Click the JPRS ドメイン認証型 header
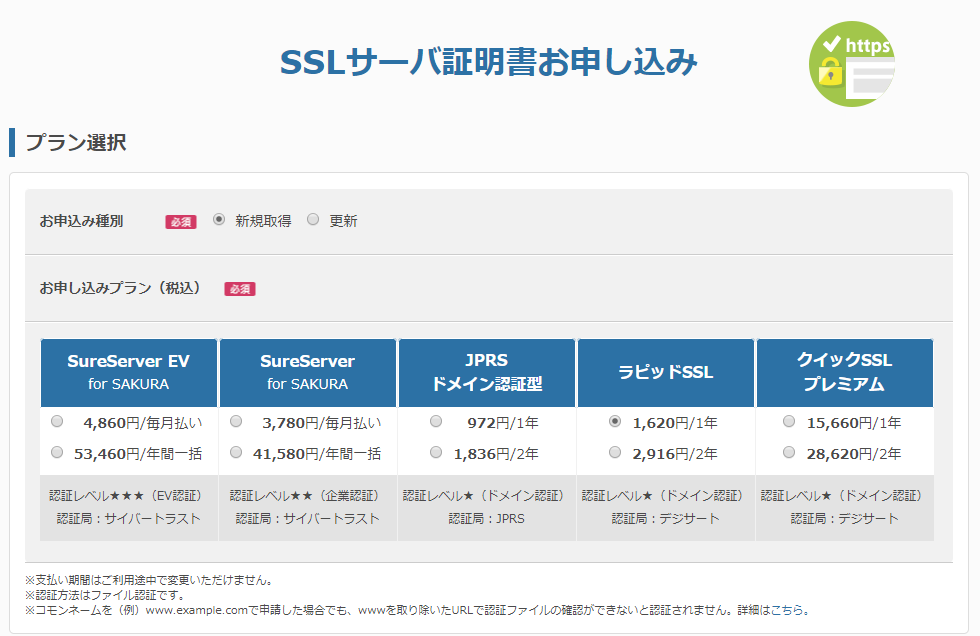 click(x=487, y=373)
